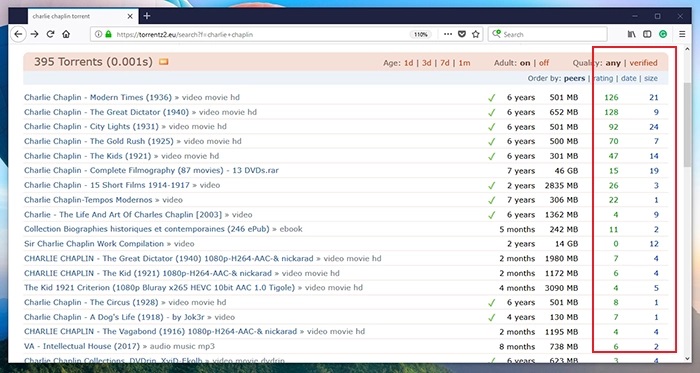
Task: Open a new tab with plus button
Action: (146, 16)
